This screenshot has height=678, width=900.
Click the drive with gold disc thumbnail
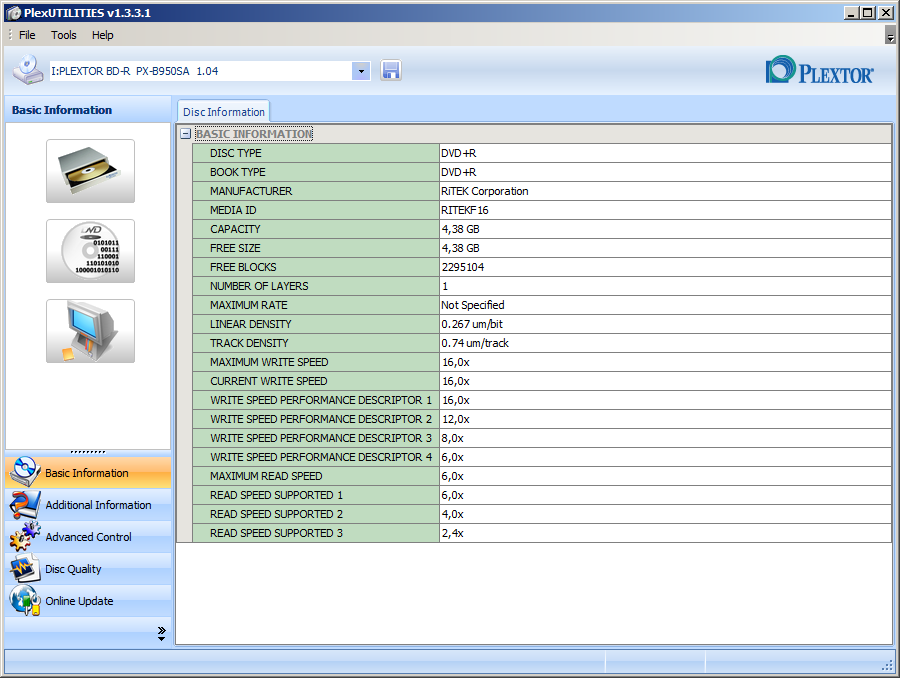click(91, 171)
